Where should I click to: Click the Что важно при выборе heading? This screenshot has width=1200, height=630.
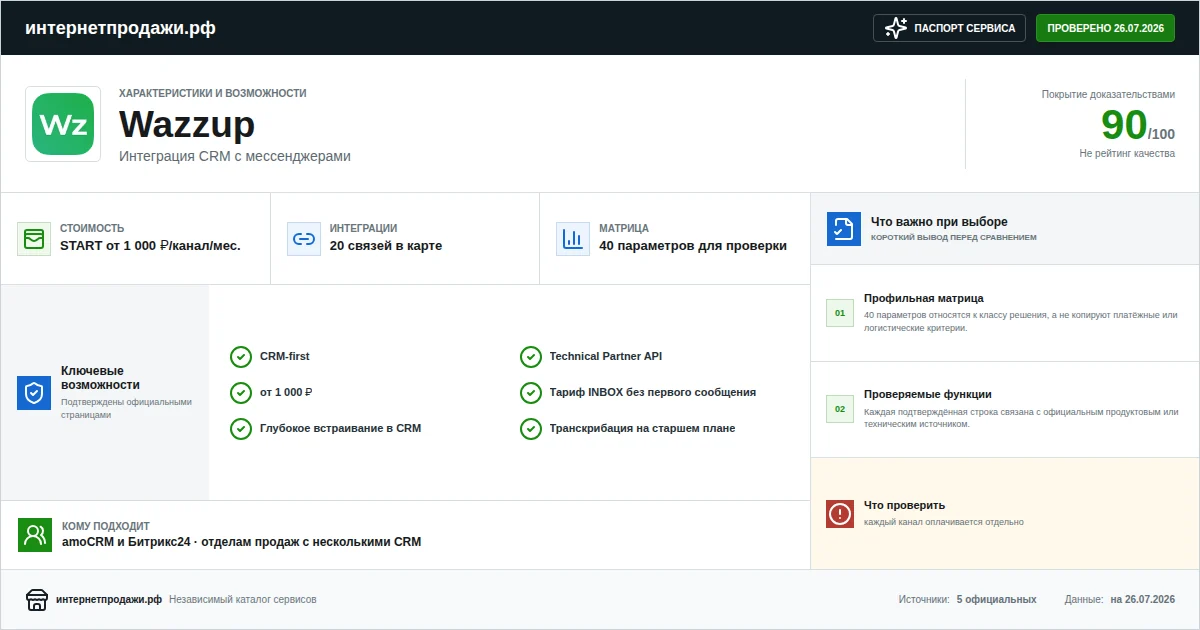point(939,222)
